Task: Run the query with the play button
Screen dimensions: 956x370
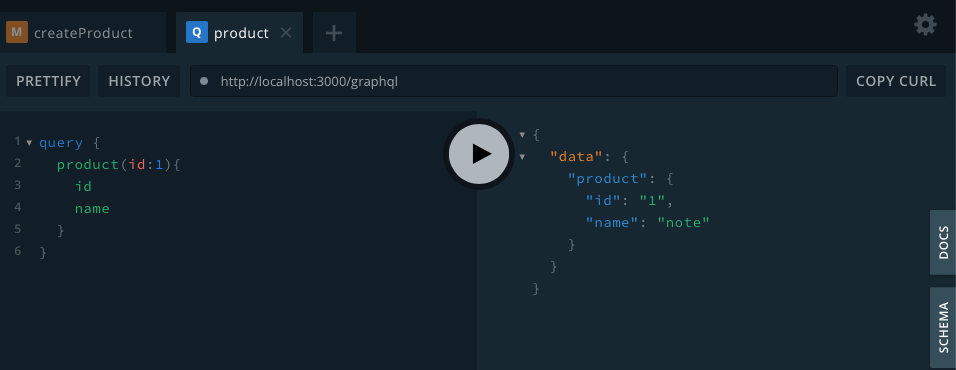Action: (479, 154)
